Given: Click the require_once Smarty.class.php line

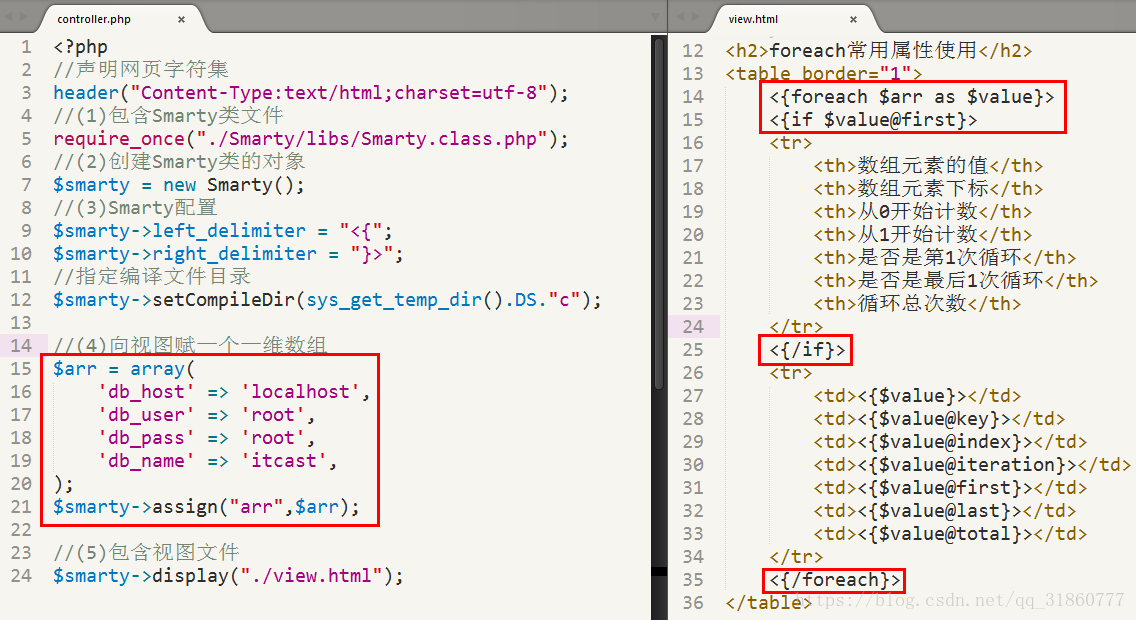Looking at the screenshot, I should [x=311, y=139].
